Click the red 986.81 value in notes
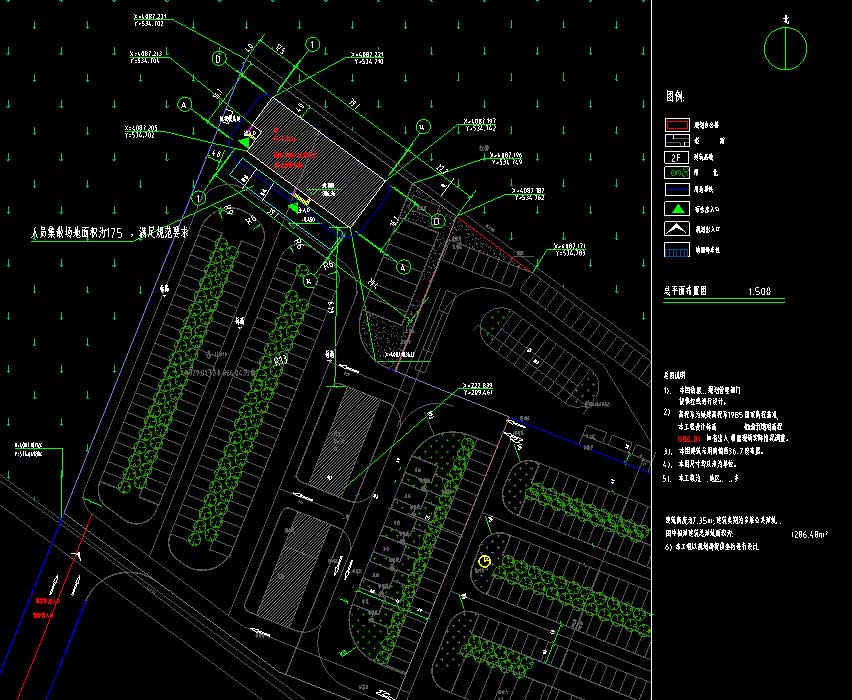 (688, 438)
